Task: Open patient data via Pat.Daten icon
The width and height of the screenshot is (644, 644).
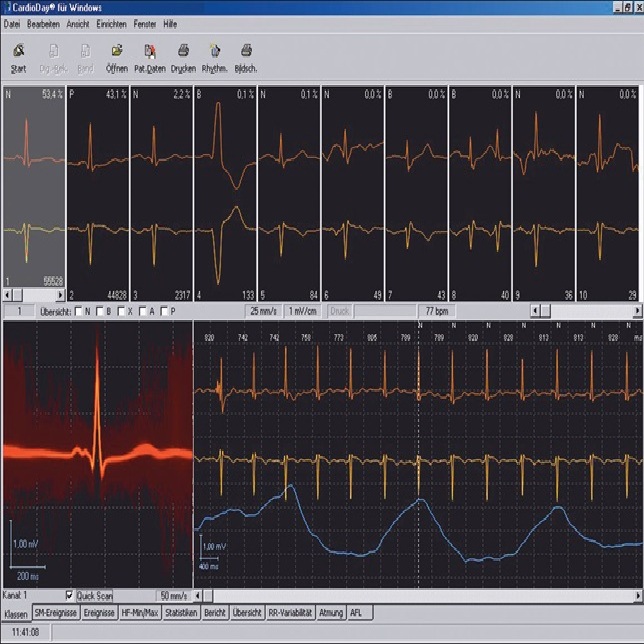Action: coord(150,58)
